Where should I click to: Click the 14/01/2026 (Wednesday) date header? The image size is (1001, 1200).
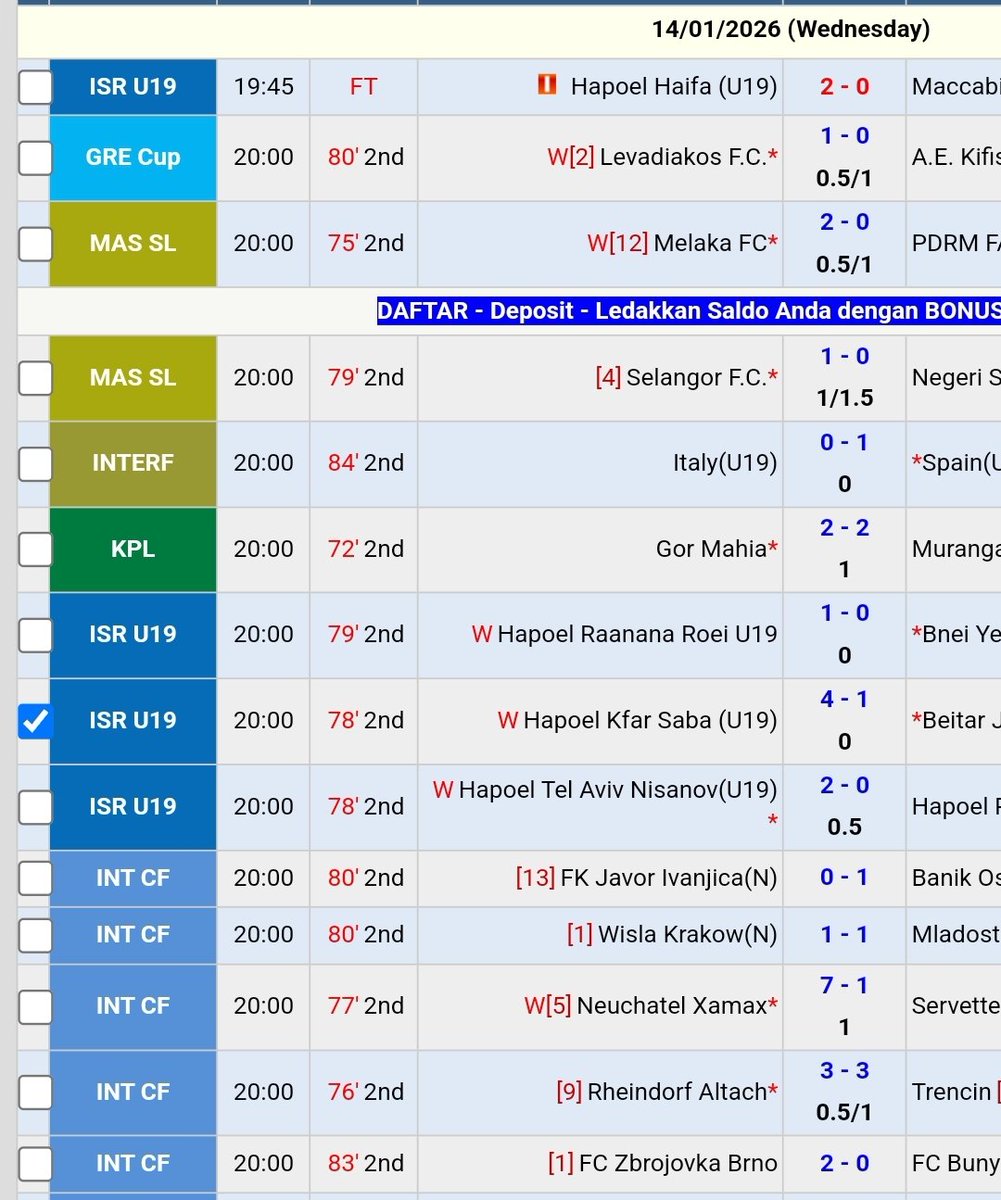pos(791,29)
